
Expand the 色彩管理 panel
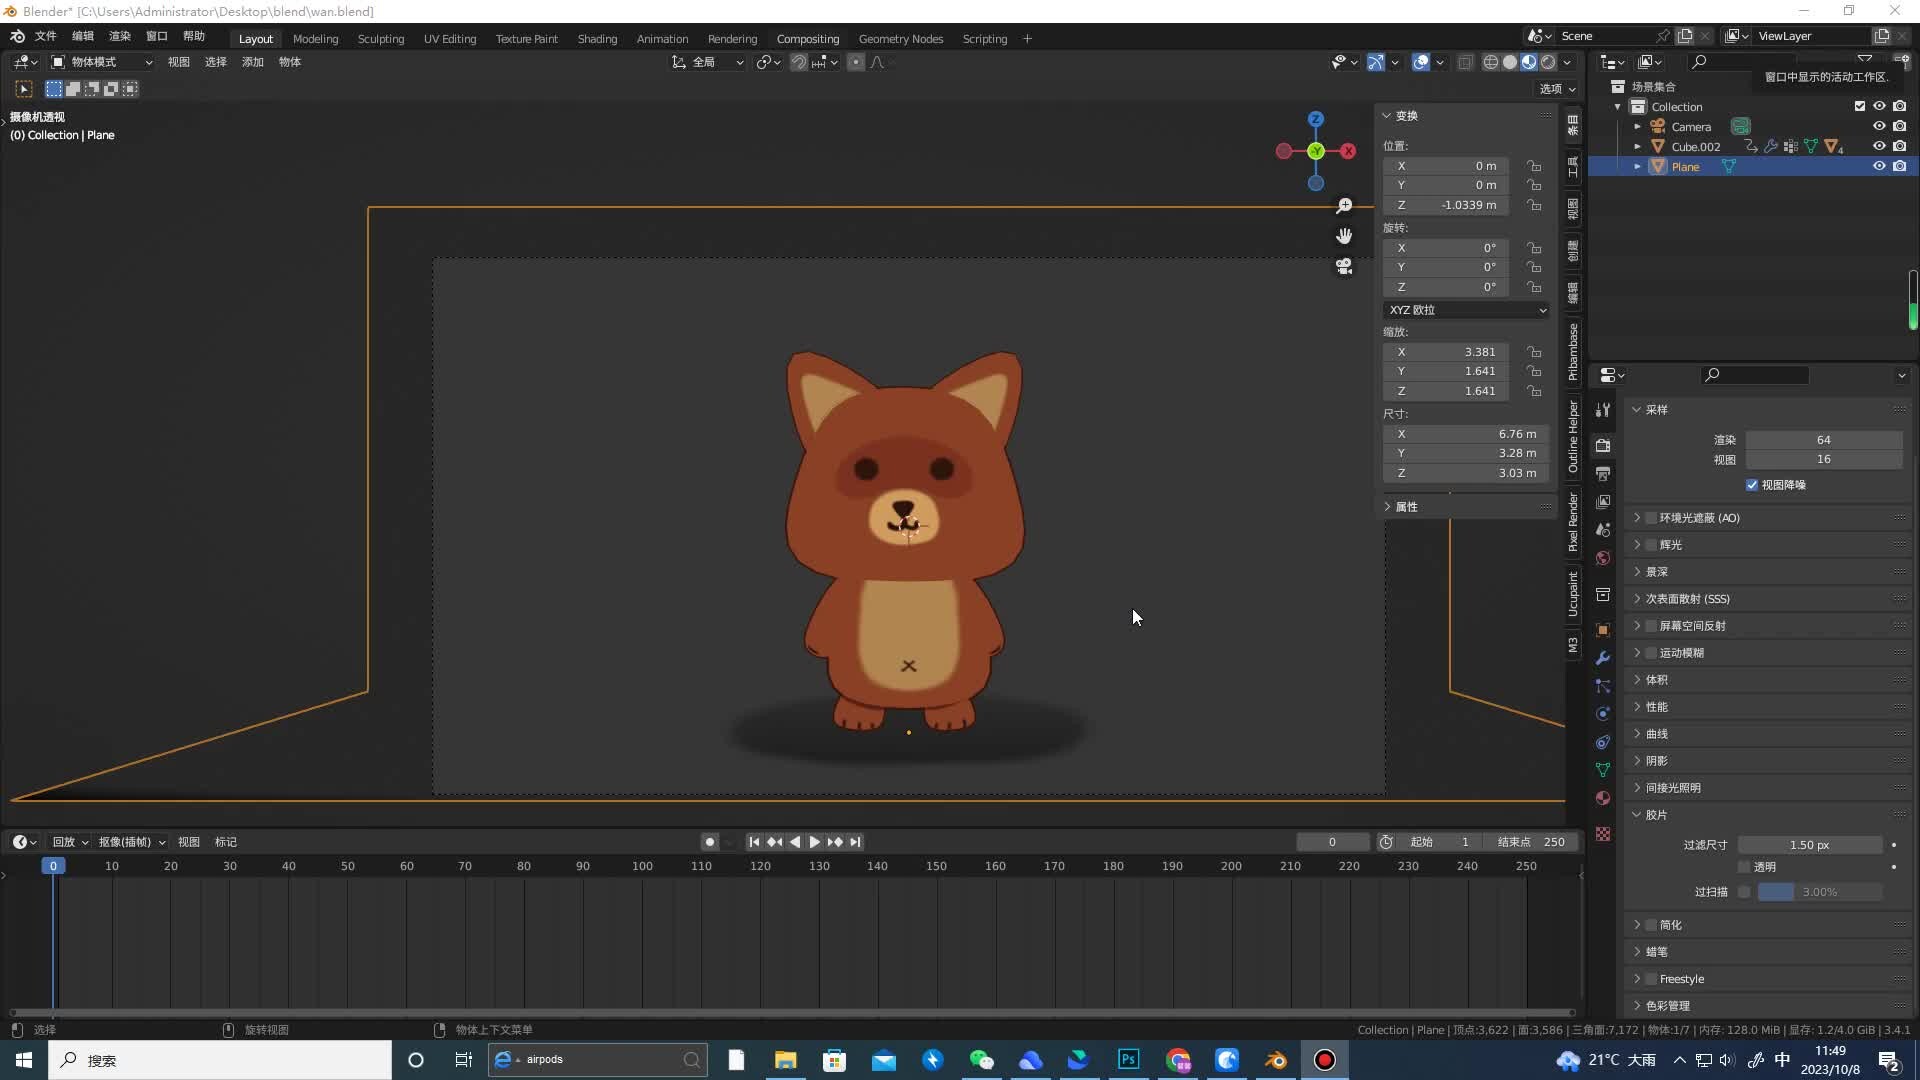(1667, 1006)
